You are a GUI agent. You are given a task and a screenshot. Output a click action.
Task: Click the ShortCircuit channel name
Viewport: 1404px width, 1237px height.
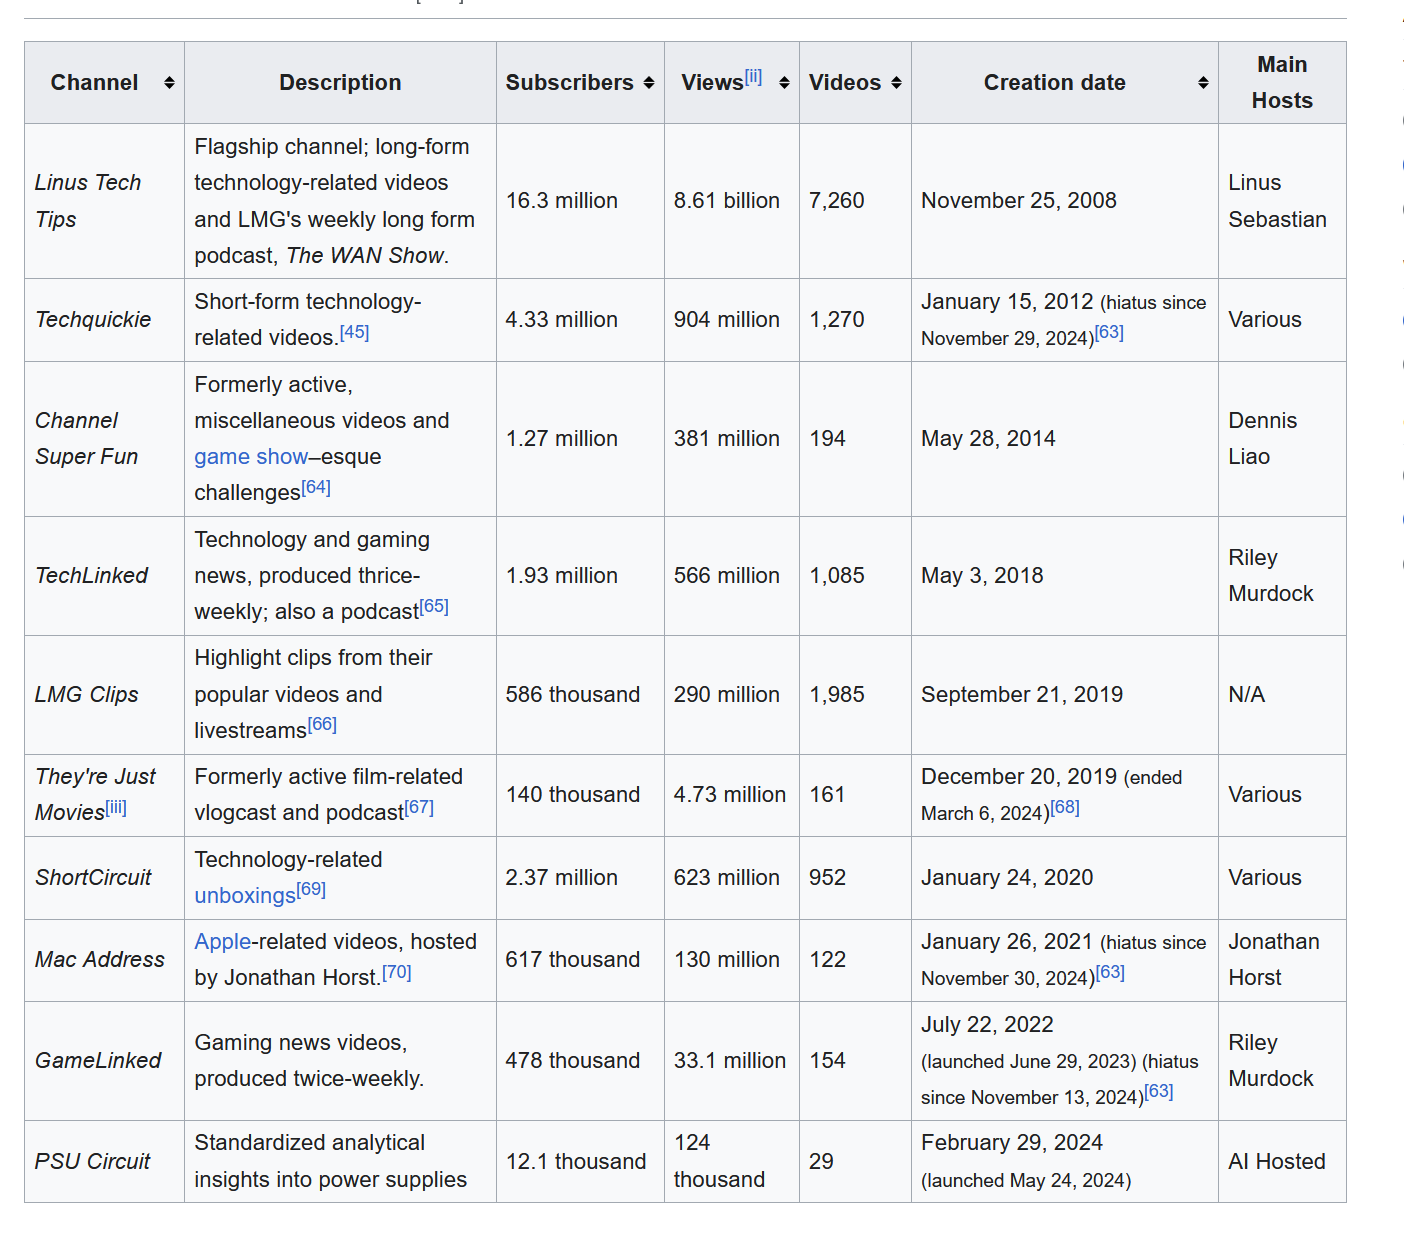coord(93,878)
